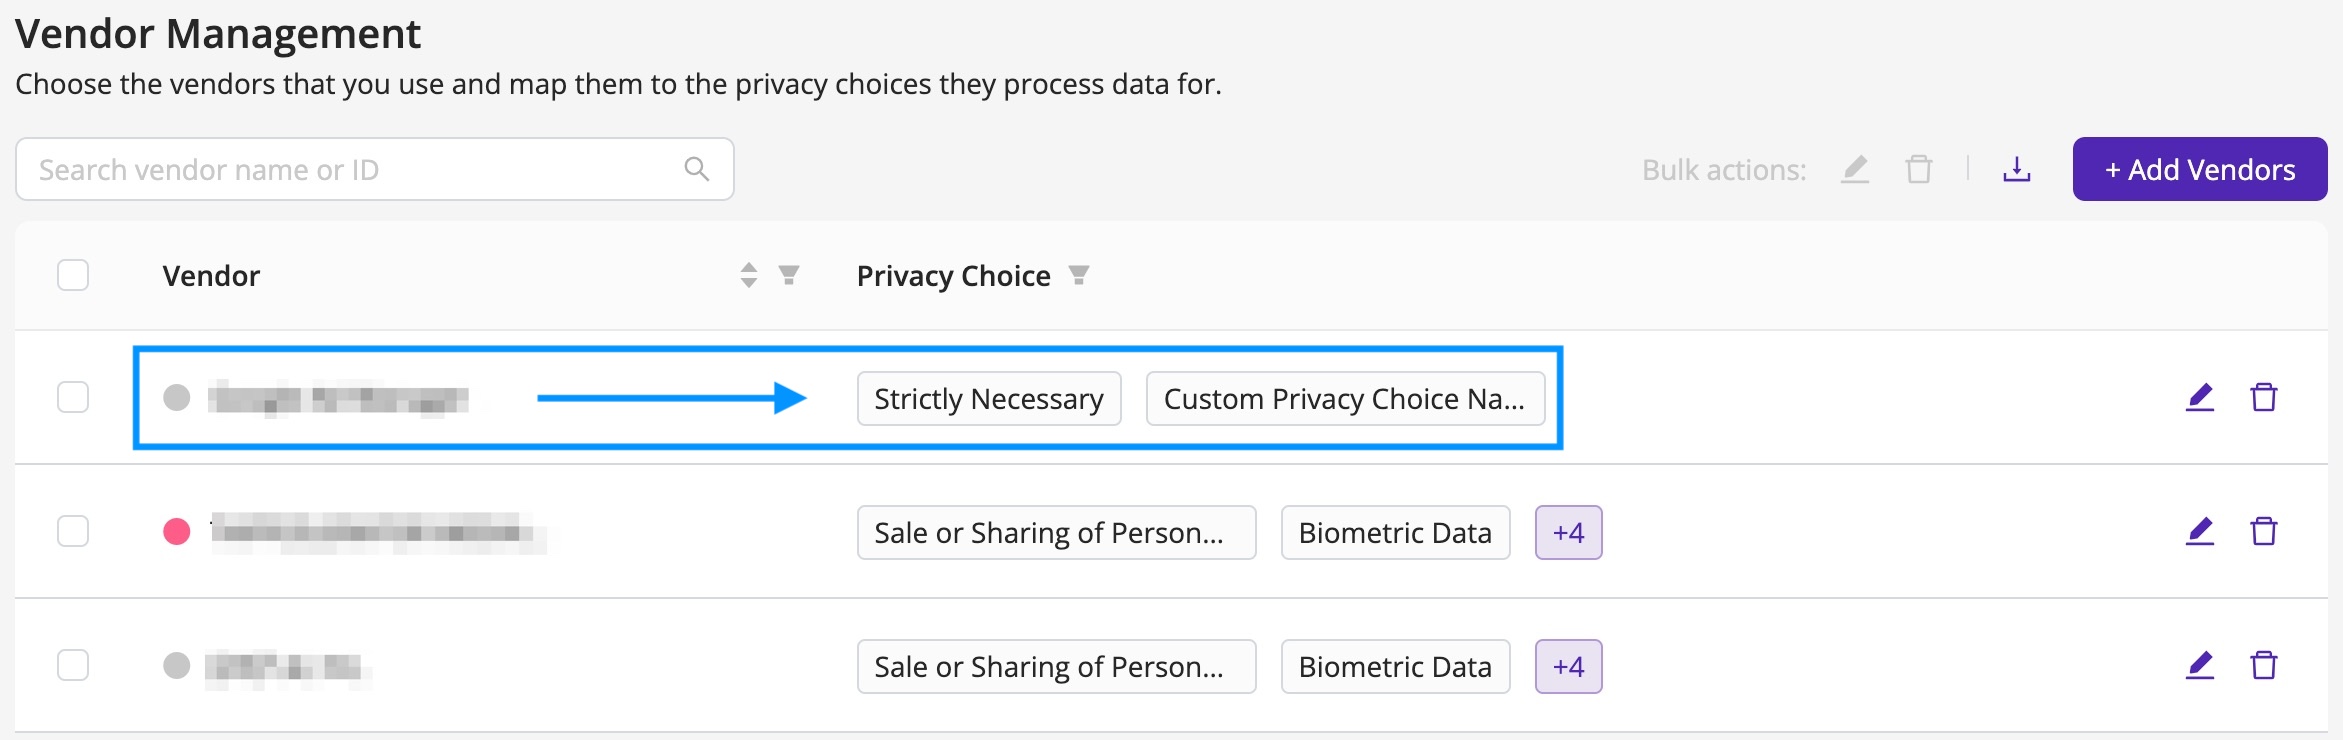Click the bulk delete trash icon
The image size is (2343, 740).
coord(1918,170)
